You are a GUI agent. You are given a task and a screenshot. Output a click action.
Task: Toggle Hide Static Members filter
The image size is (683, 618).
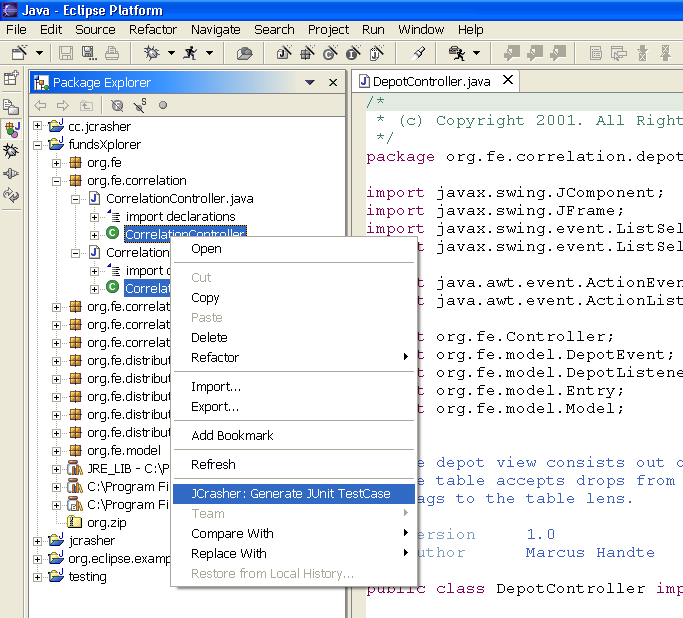tap(140, 105)
